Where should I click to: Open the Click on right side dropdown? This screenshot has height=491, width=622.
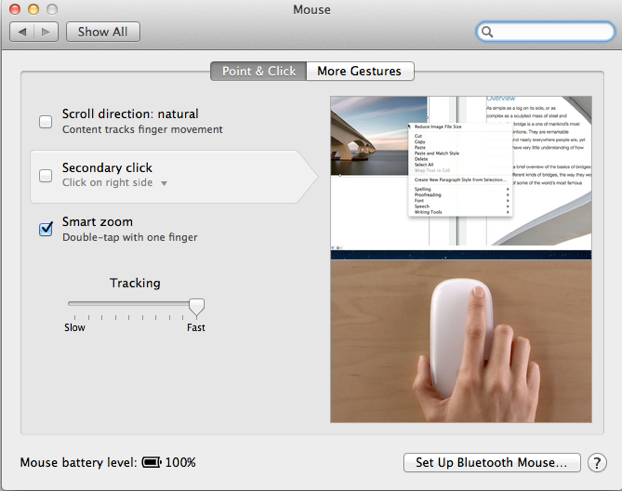(x=115, y=183)
